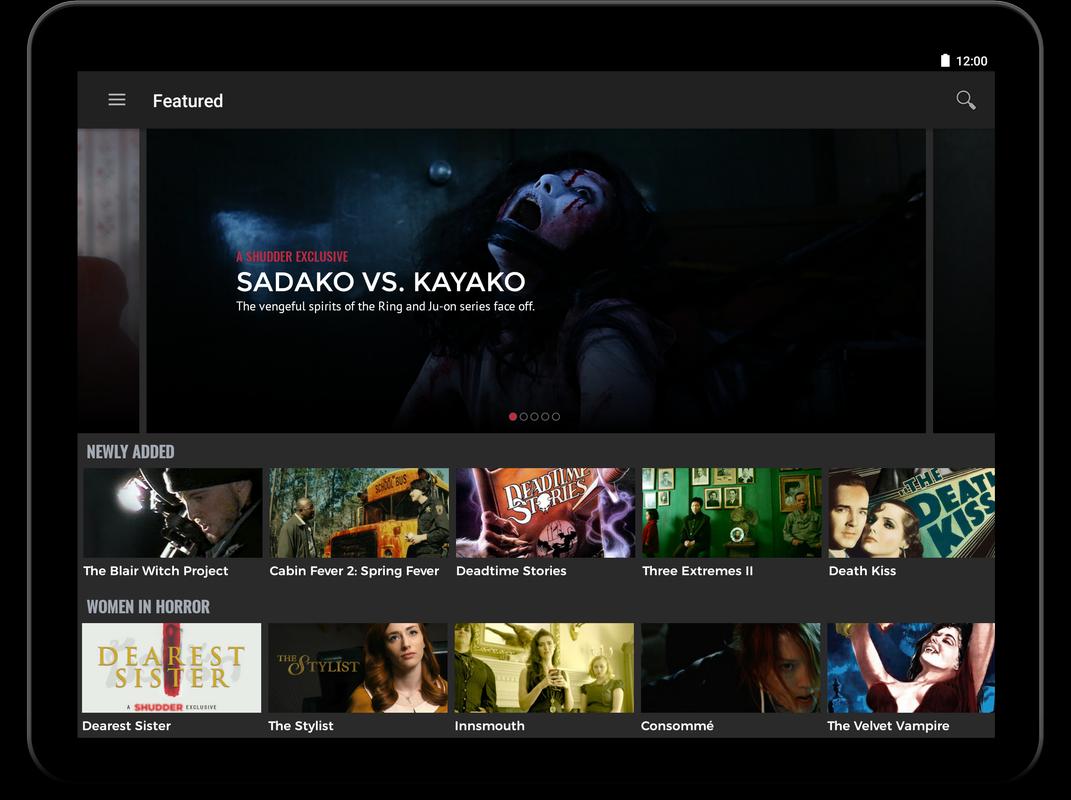Tap the battery icon in status bar

(945, 61)
